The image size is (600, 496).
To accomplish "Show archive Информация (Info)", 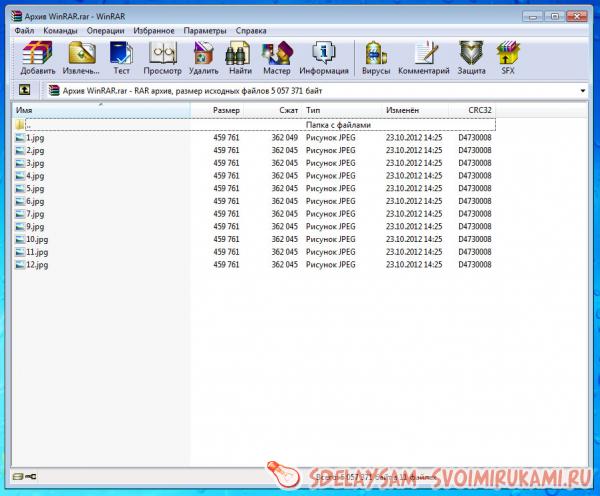I will [323, 56].
